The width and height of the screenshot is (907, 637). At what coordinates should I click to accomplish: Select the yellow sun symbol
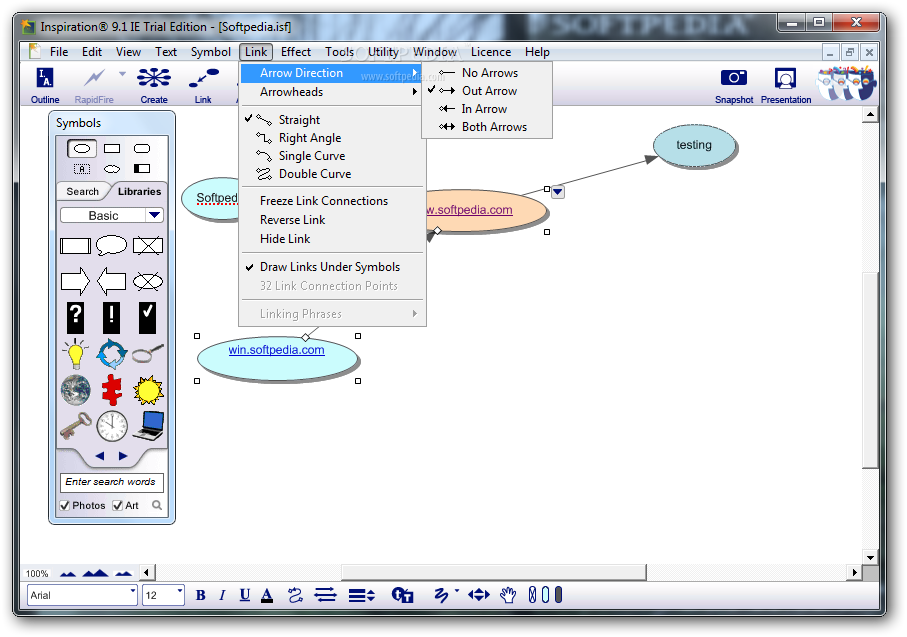click(x=148, y=390)
